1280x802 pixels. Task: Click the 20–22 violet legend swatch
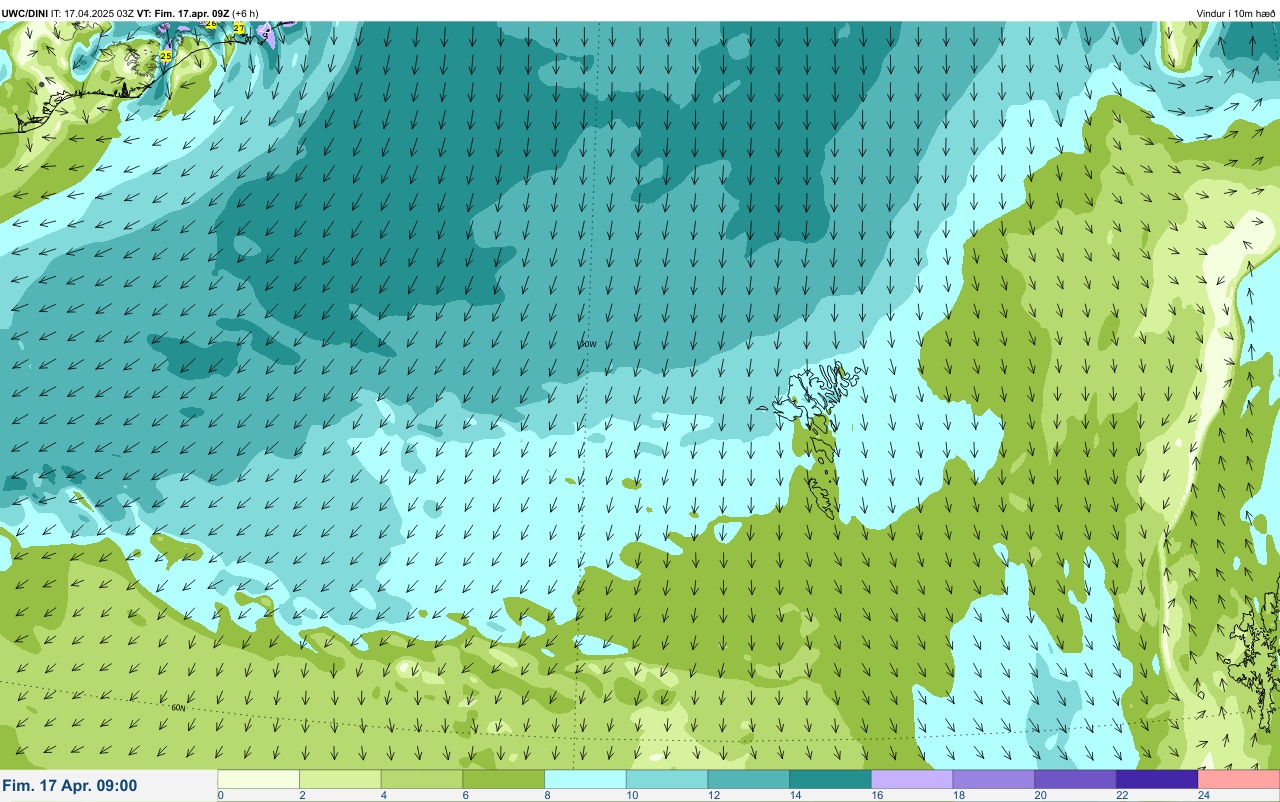[1075, 779]
